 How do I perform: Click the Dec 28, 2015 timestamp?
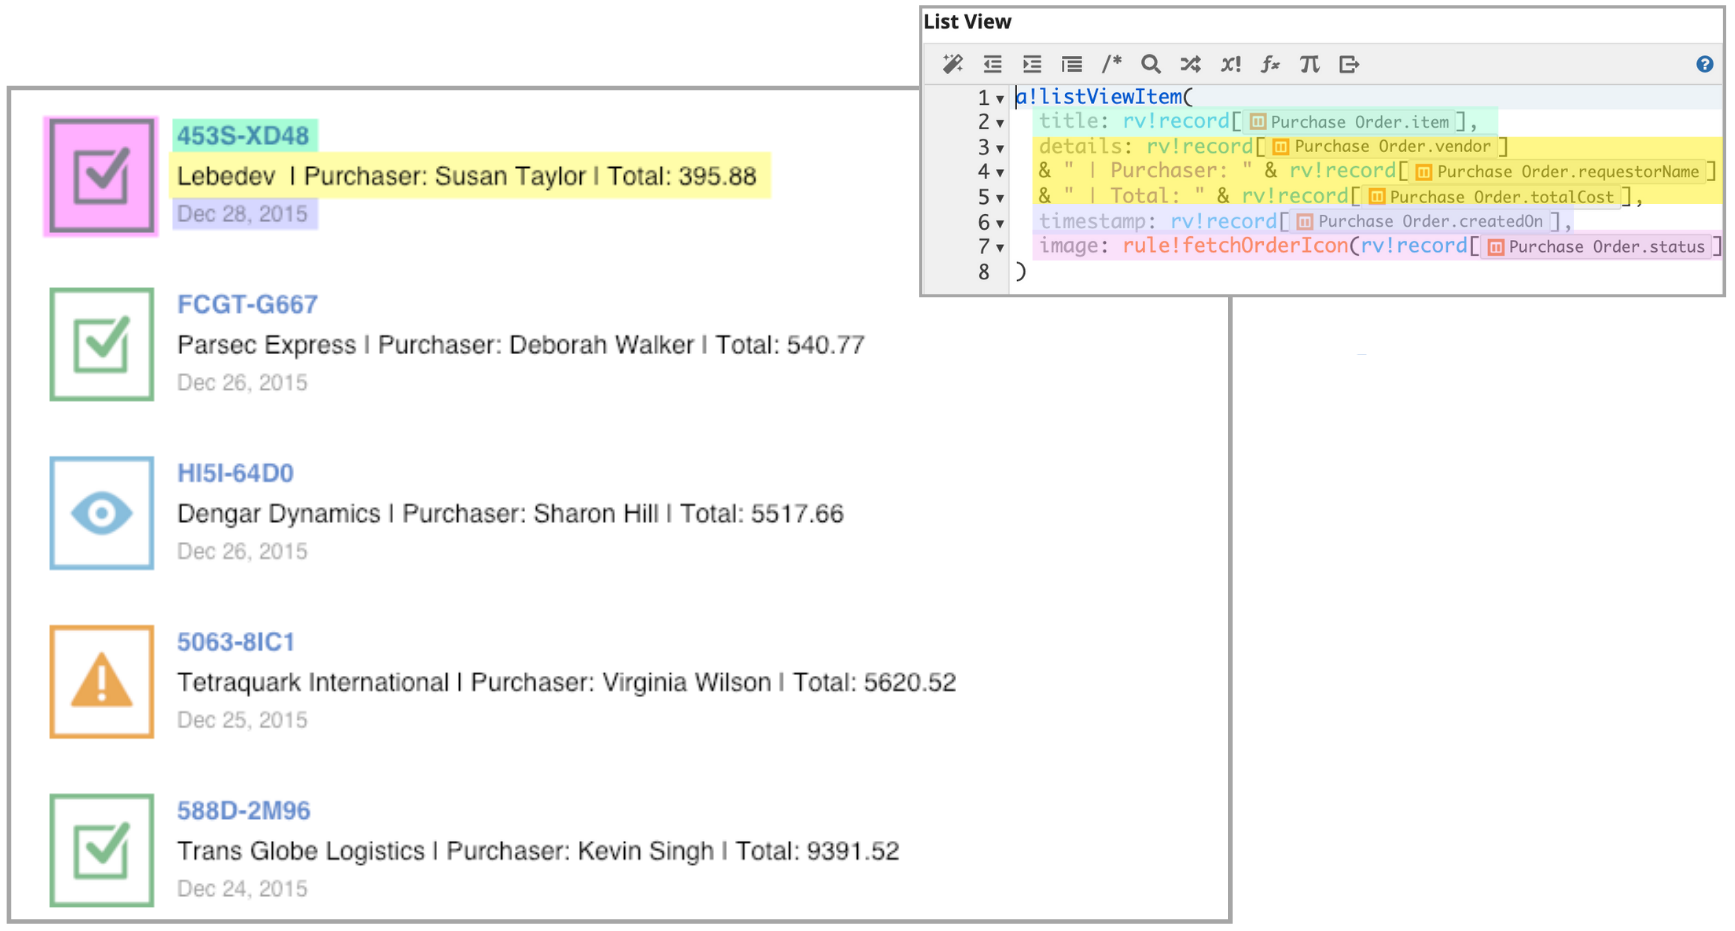click(x=242, y=214)
